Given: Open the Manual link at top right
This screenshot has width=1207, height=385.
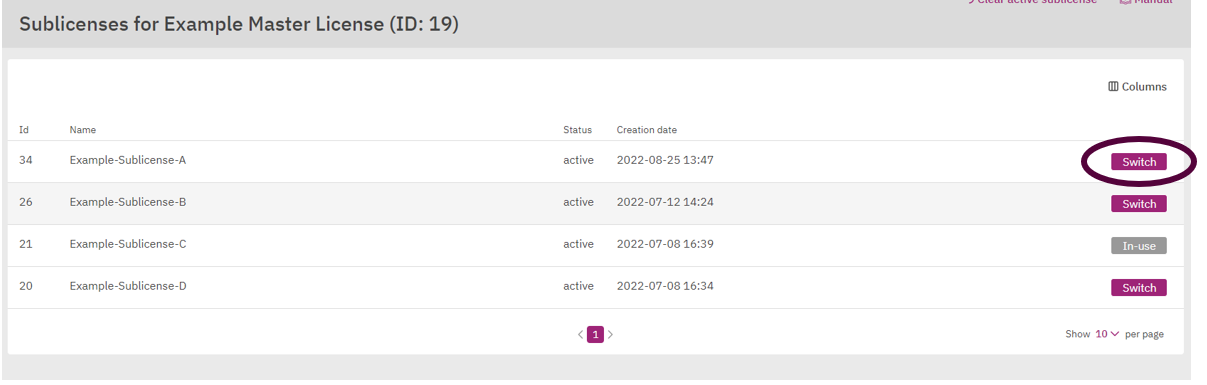Looking at the screenshot, I should (1146, 2).
